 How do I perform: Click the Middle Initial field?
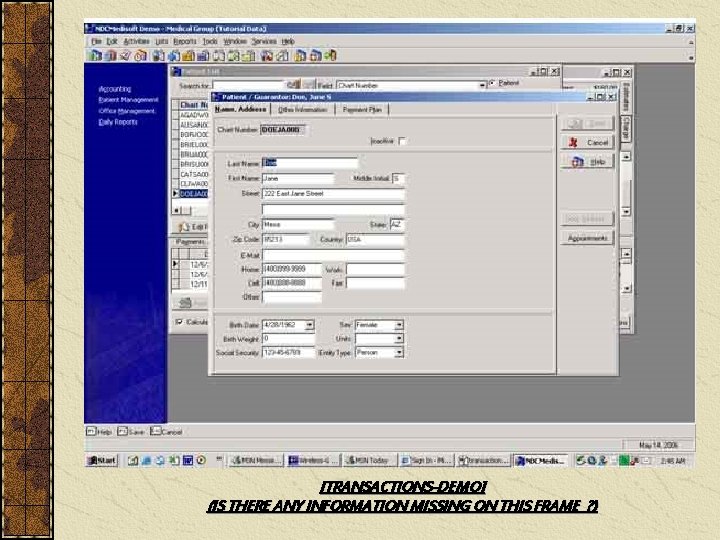(x=398, y=178)
